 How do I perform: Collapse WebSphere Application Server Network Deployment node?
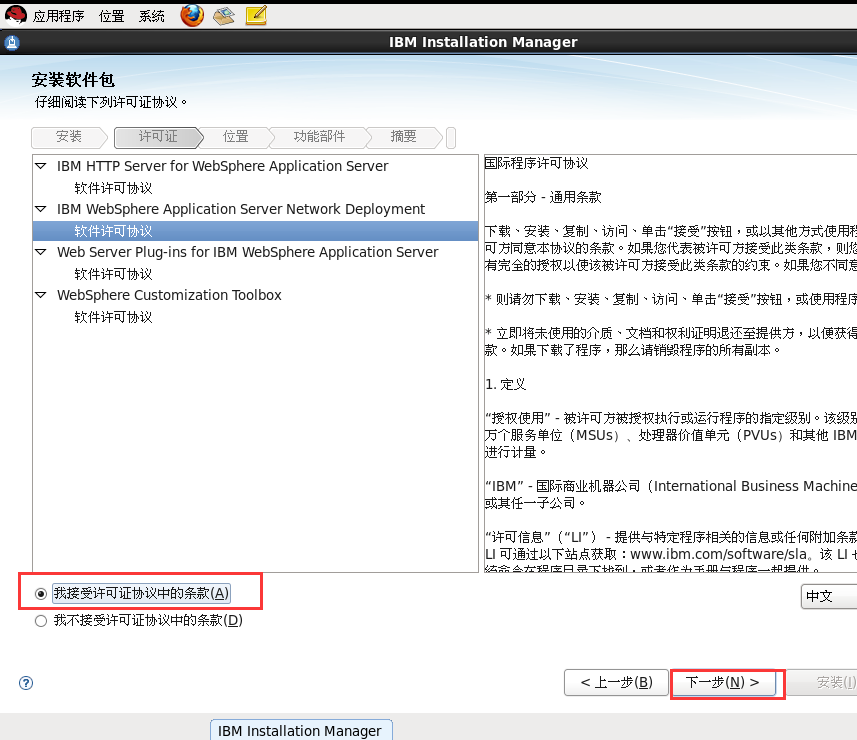(41, 209)
